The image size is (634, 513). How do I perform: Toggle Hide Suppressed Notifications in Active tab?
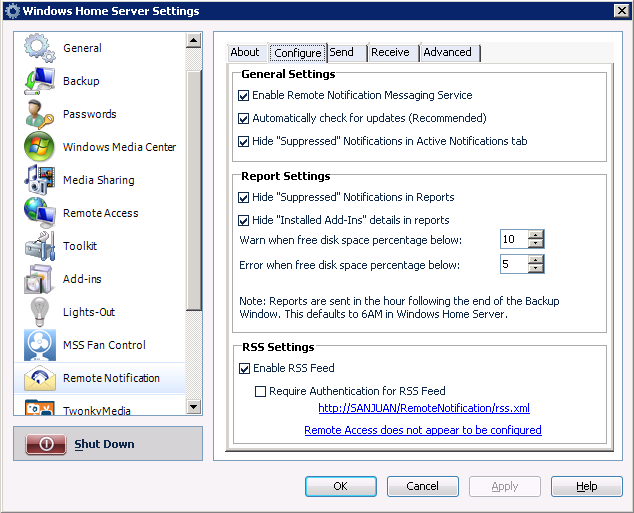pyautogui.click(x=243, y=141)
